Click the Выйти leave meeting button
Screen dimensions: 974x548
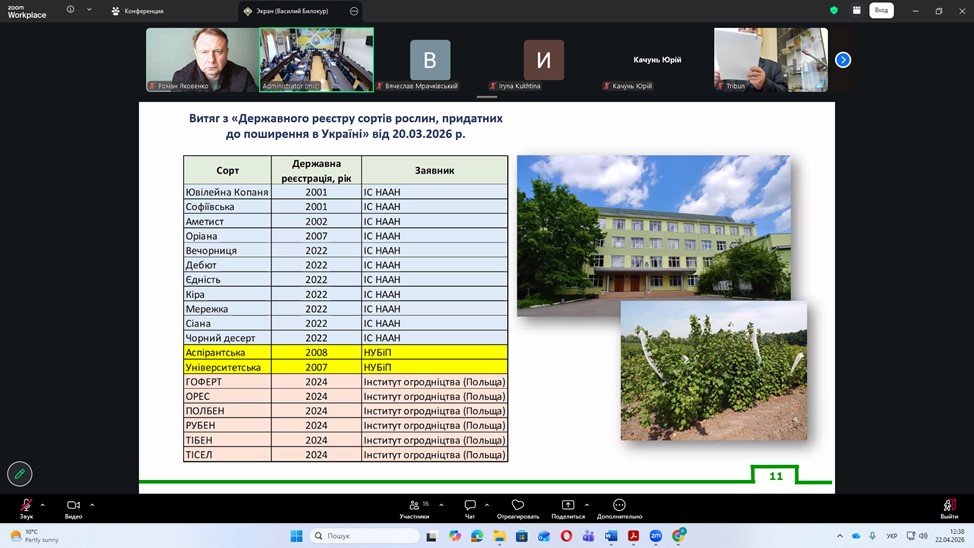948,506
